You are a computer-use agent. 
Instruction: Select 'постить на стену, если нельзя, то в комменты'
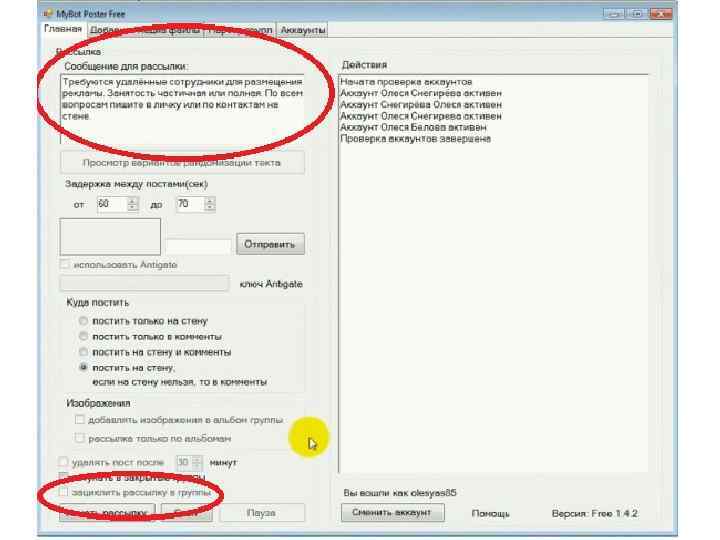(x=83, y=367)
